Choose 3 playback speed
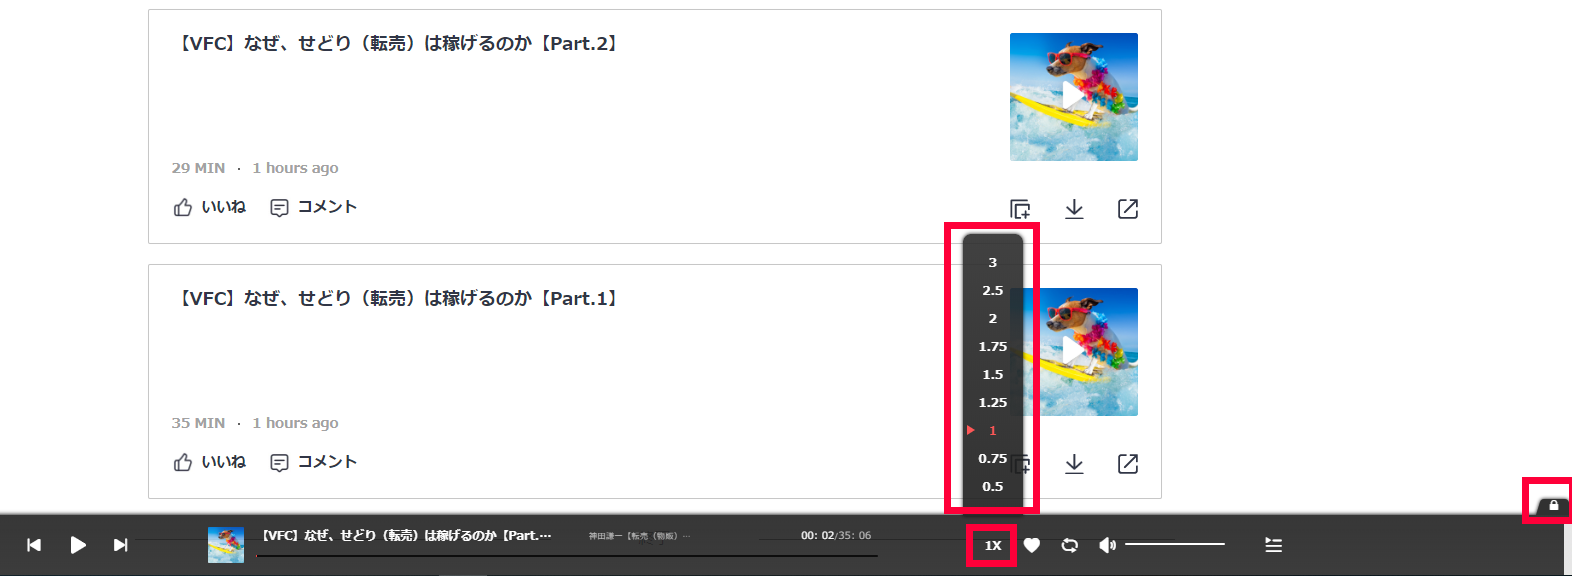Screen dimensions: 1572x576 pos(993,262)
